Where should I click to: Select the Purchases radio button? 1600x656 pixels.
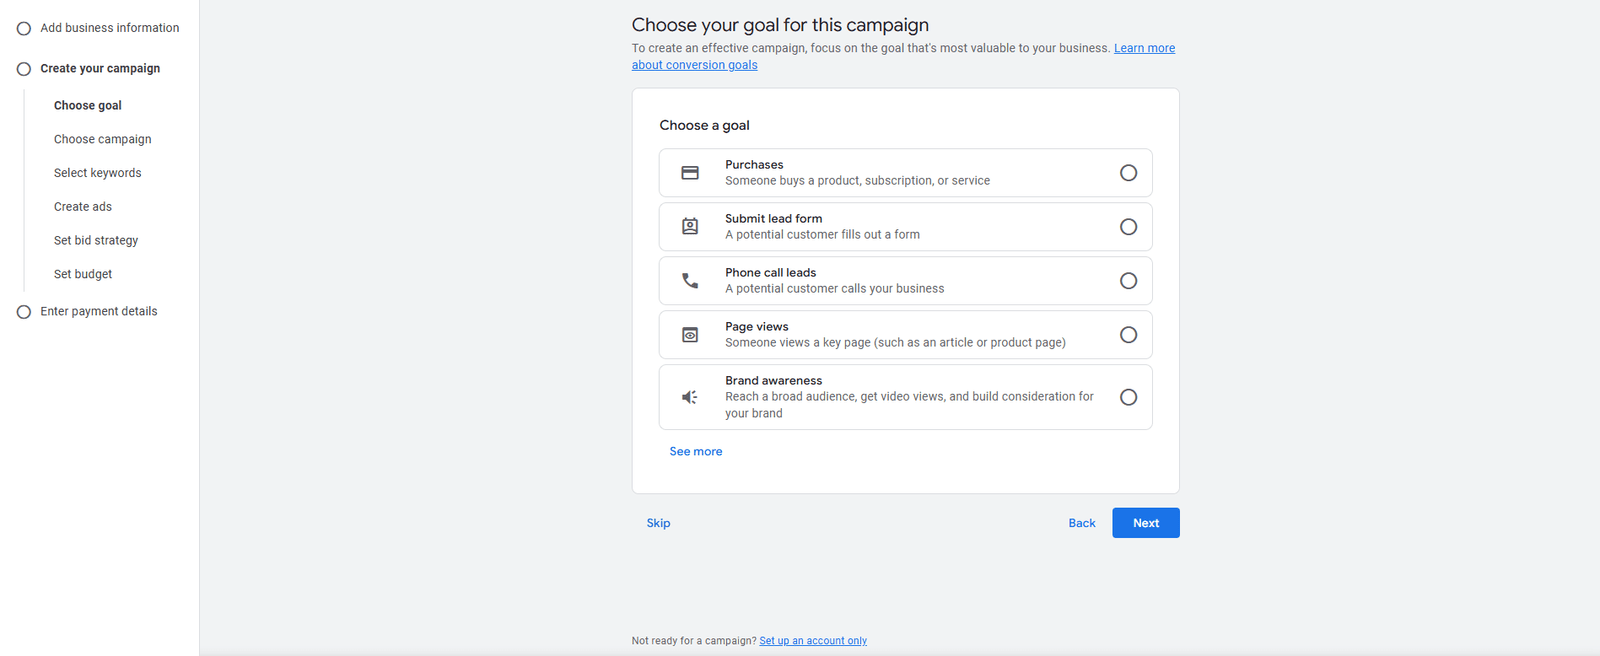[1128, 173]
